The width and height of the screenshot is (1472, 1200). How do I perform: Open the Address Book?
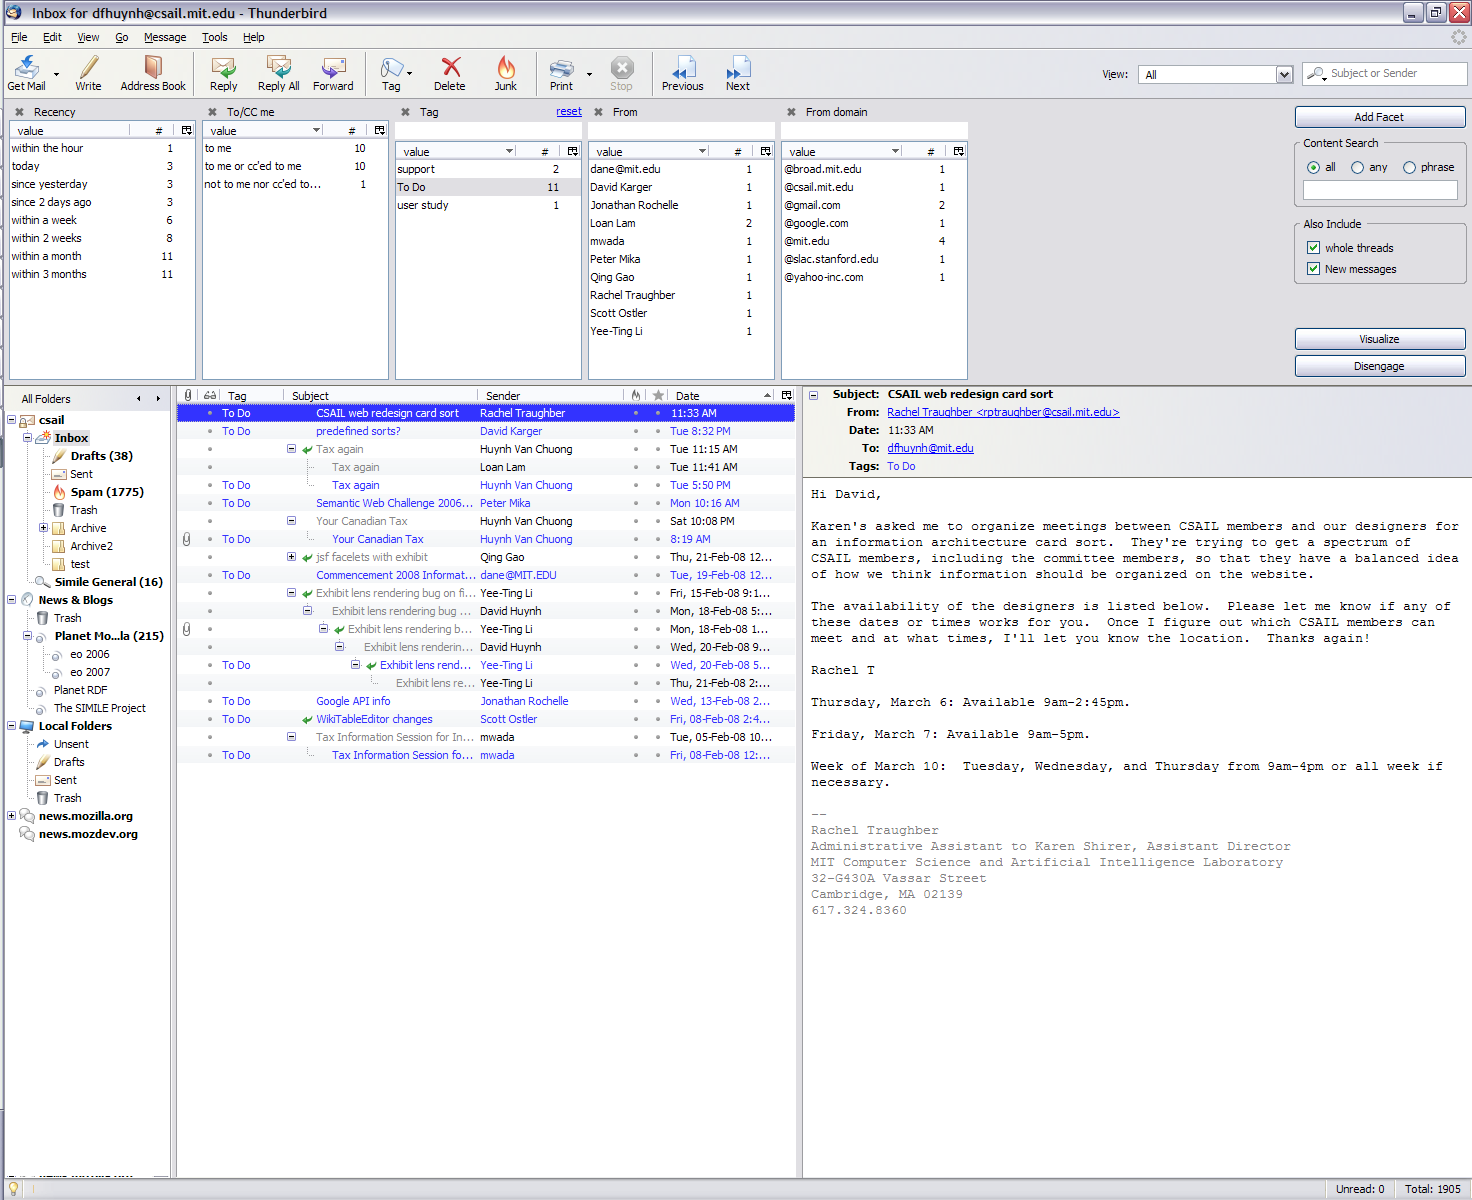coord(153,72)
